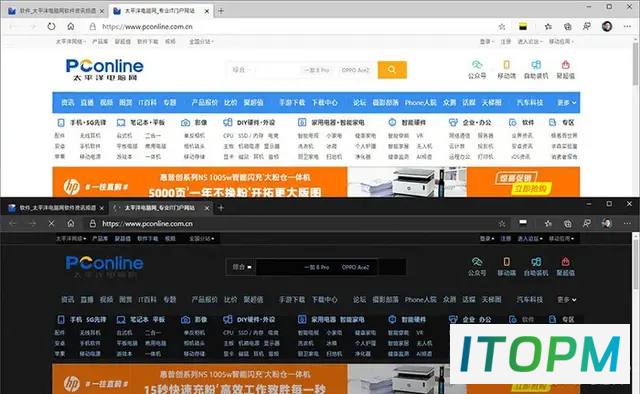Click the PConline logo in the light page
The height and width of the screenshot is (394, 640).
pyautogui.click(x=104, y=69)
